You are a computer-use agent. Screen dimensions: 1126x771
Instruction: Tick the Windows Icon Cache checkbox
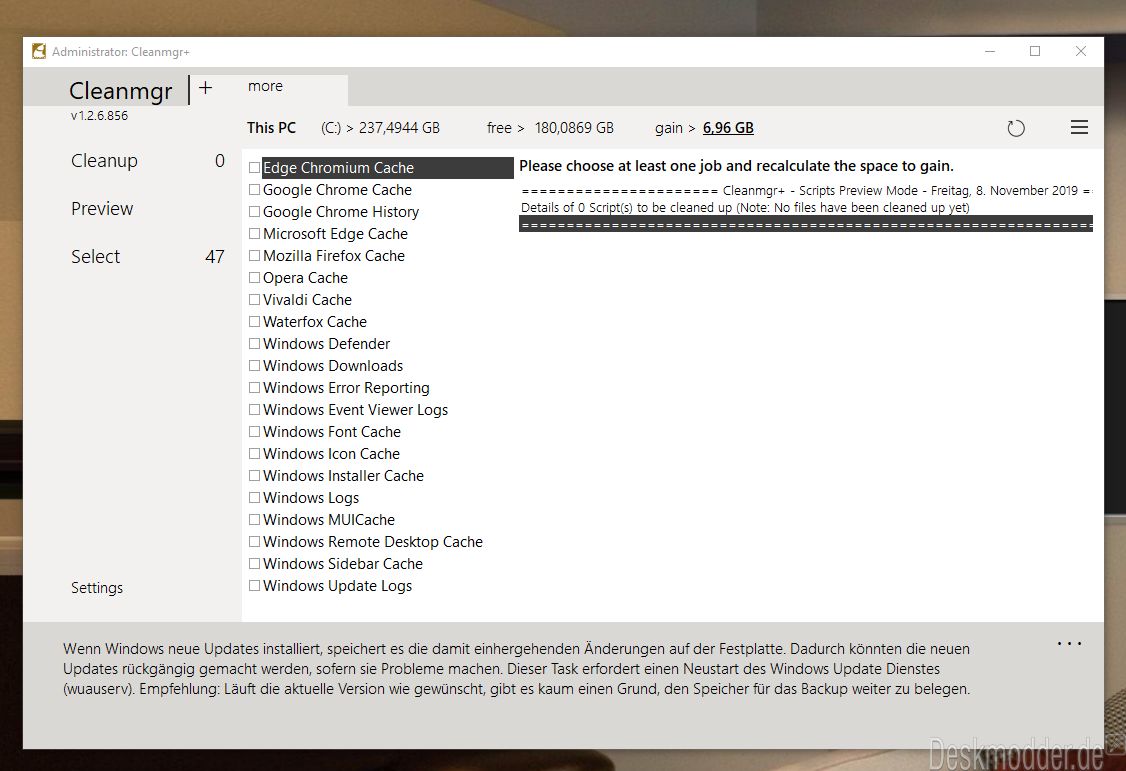pos(254,454)
